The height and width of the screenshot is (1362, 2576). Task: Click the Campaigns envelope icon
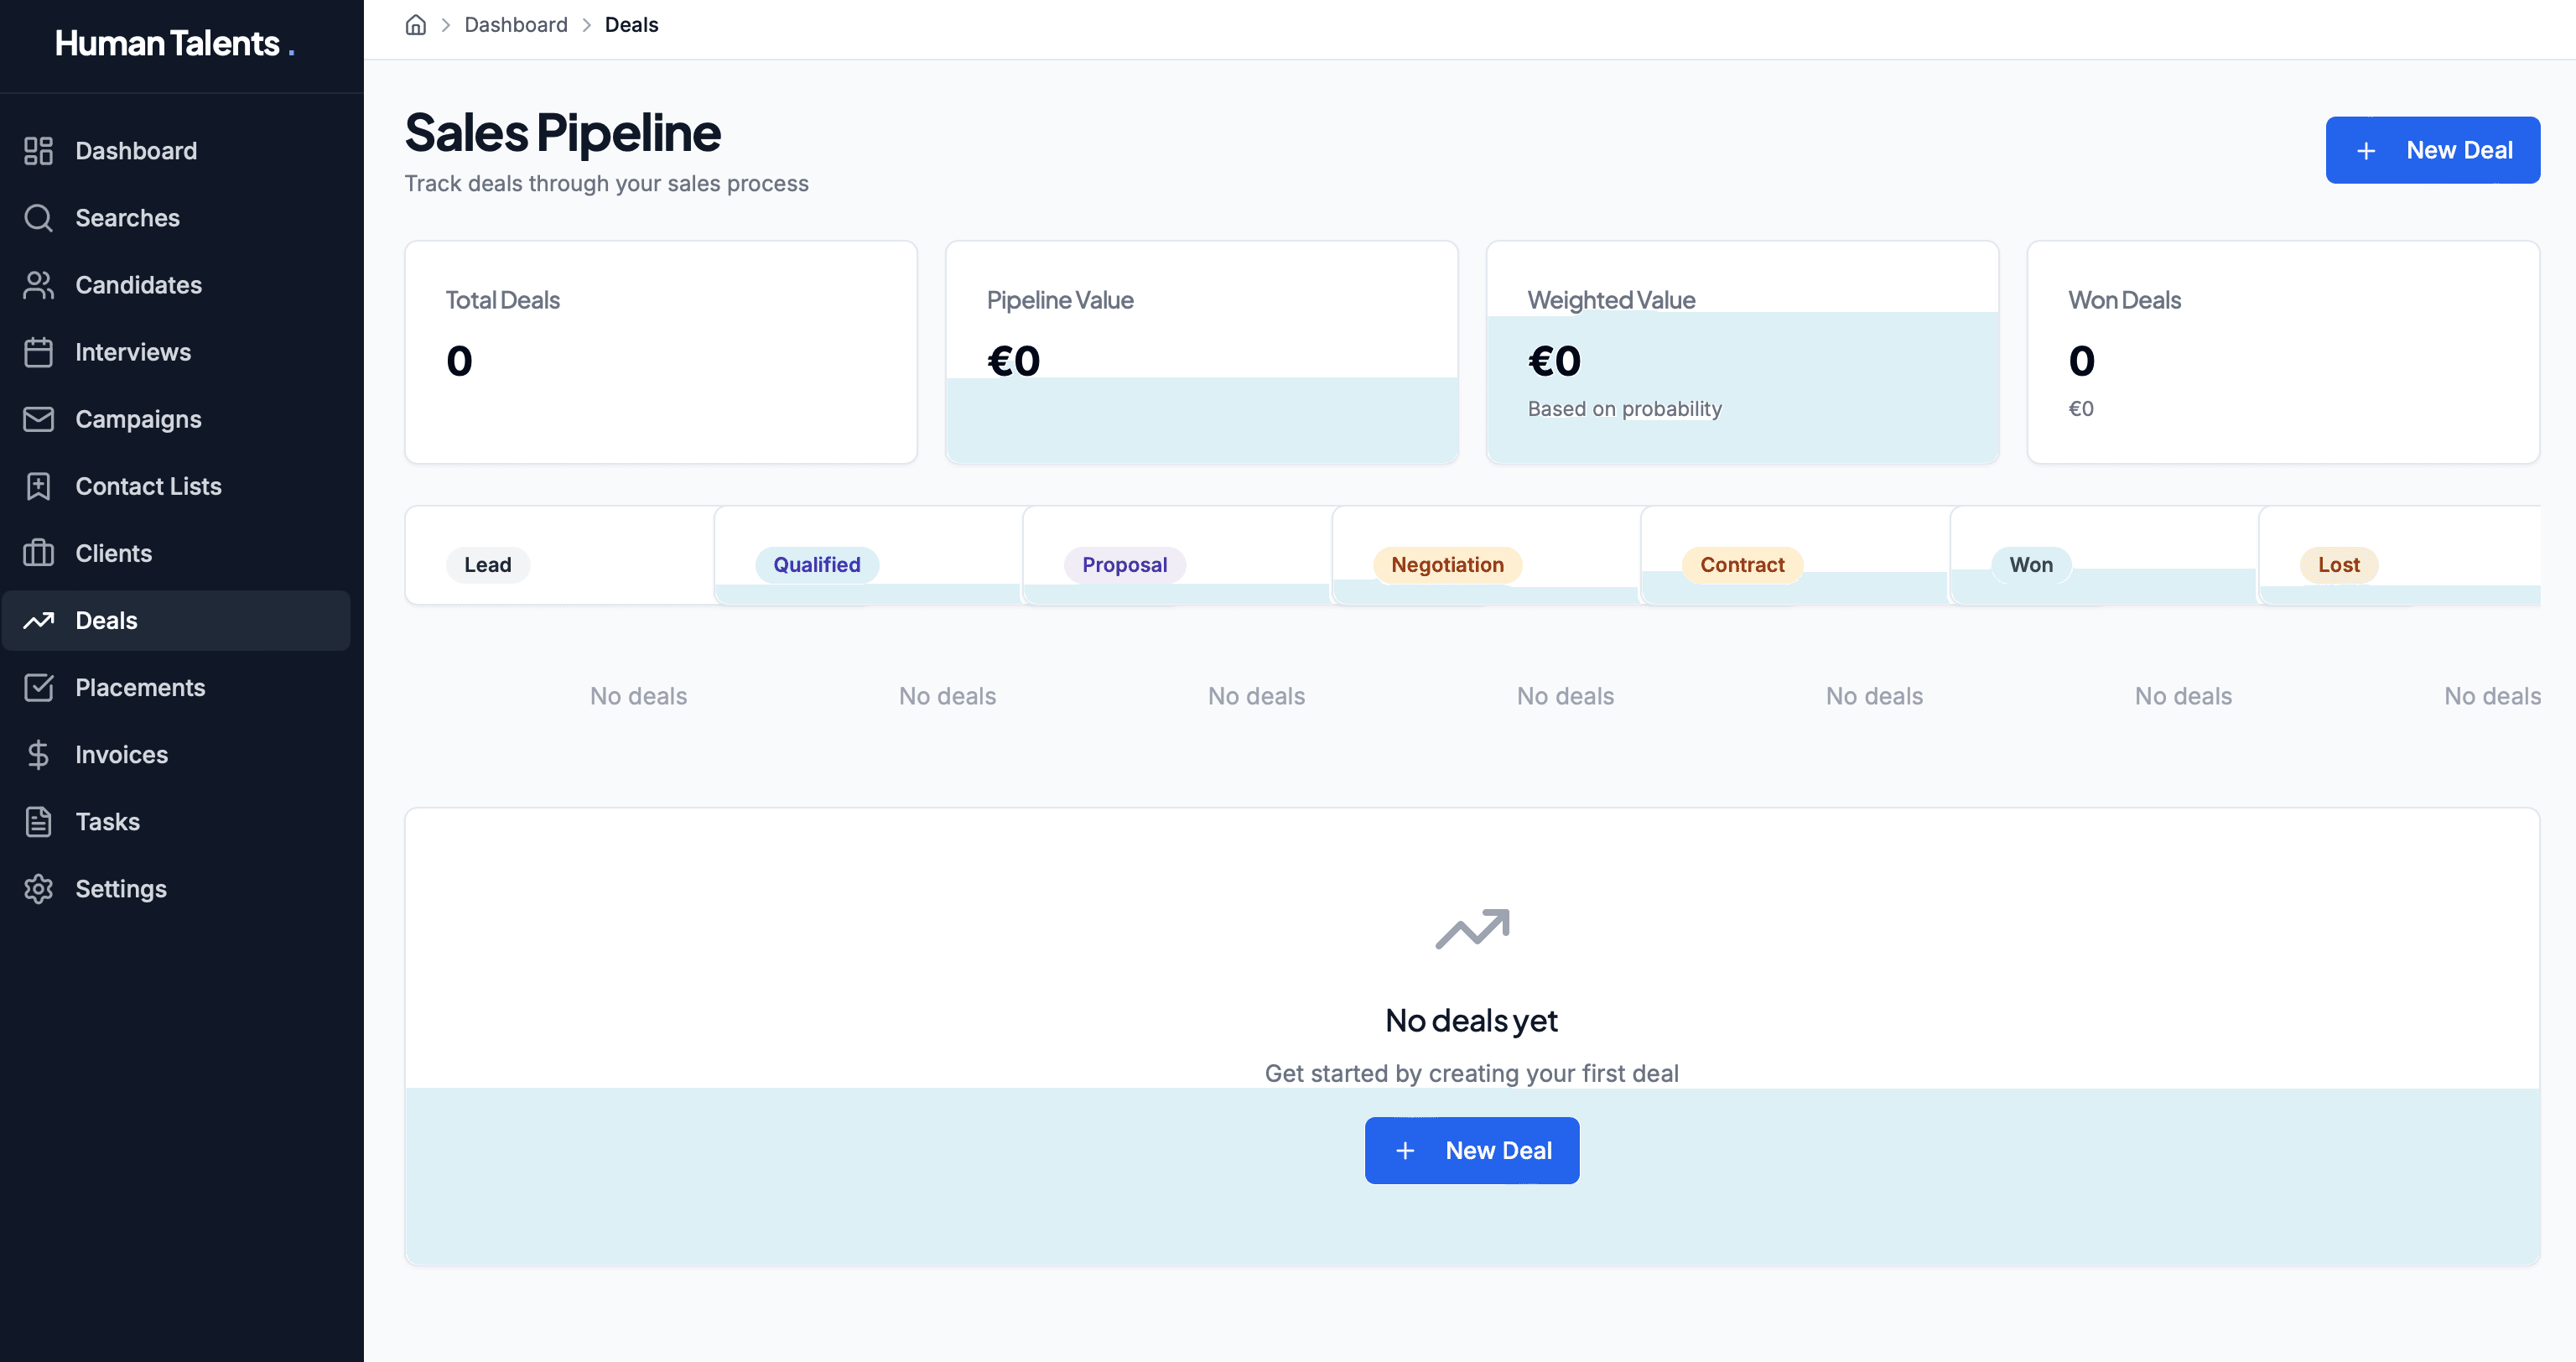point(39,419)
